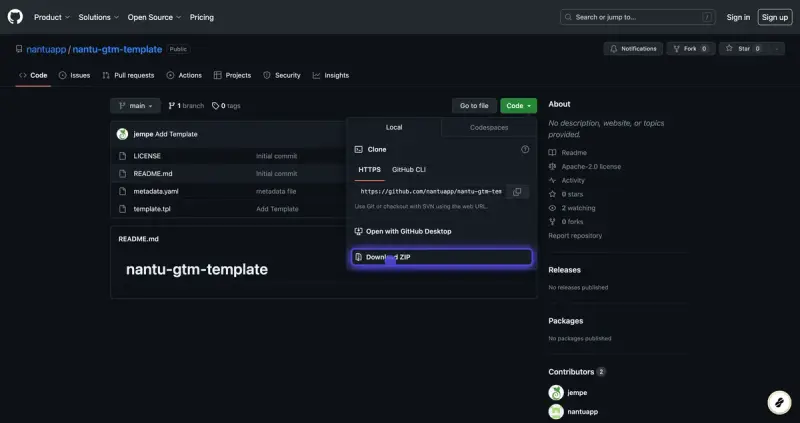Open with GitHub Desktop
Image resolution: width=800 pixels, height=423 pixels.
coord(403,232)
